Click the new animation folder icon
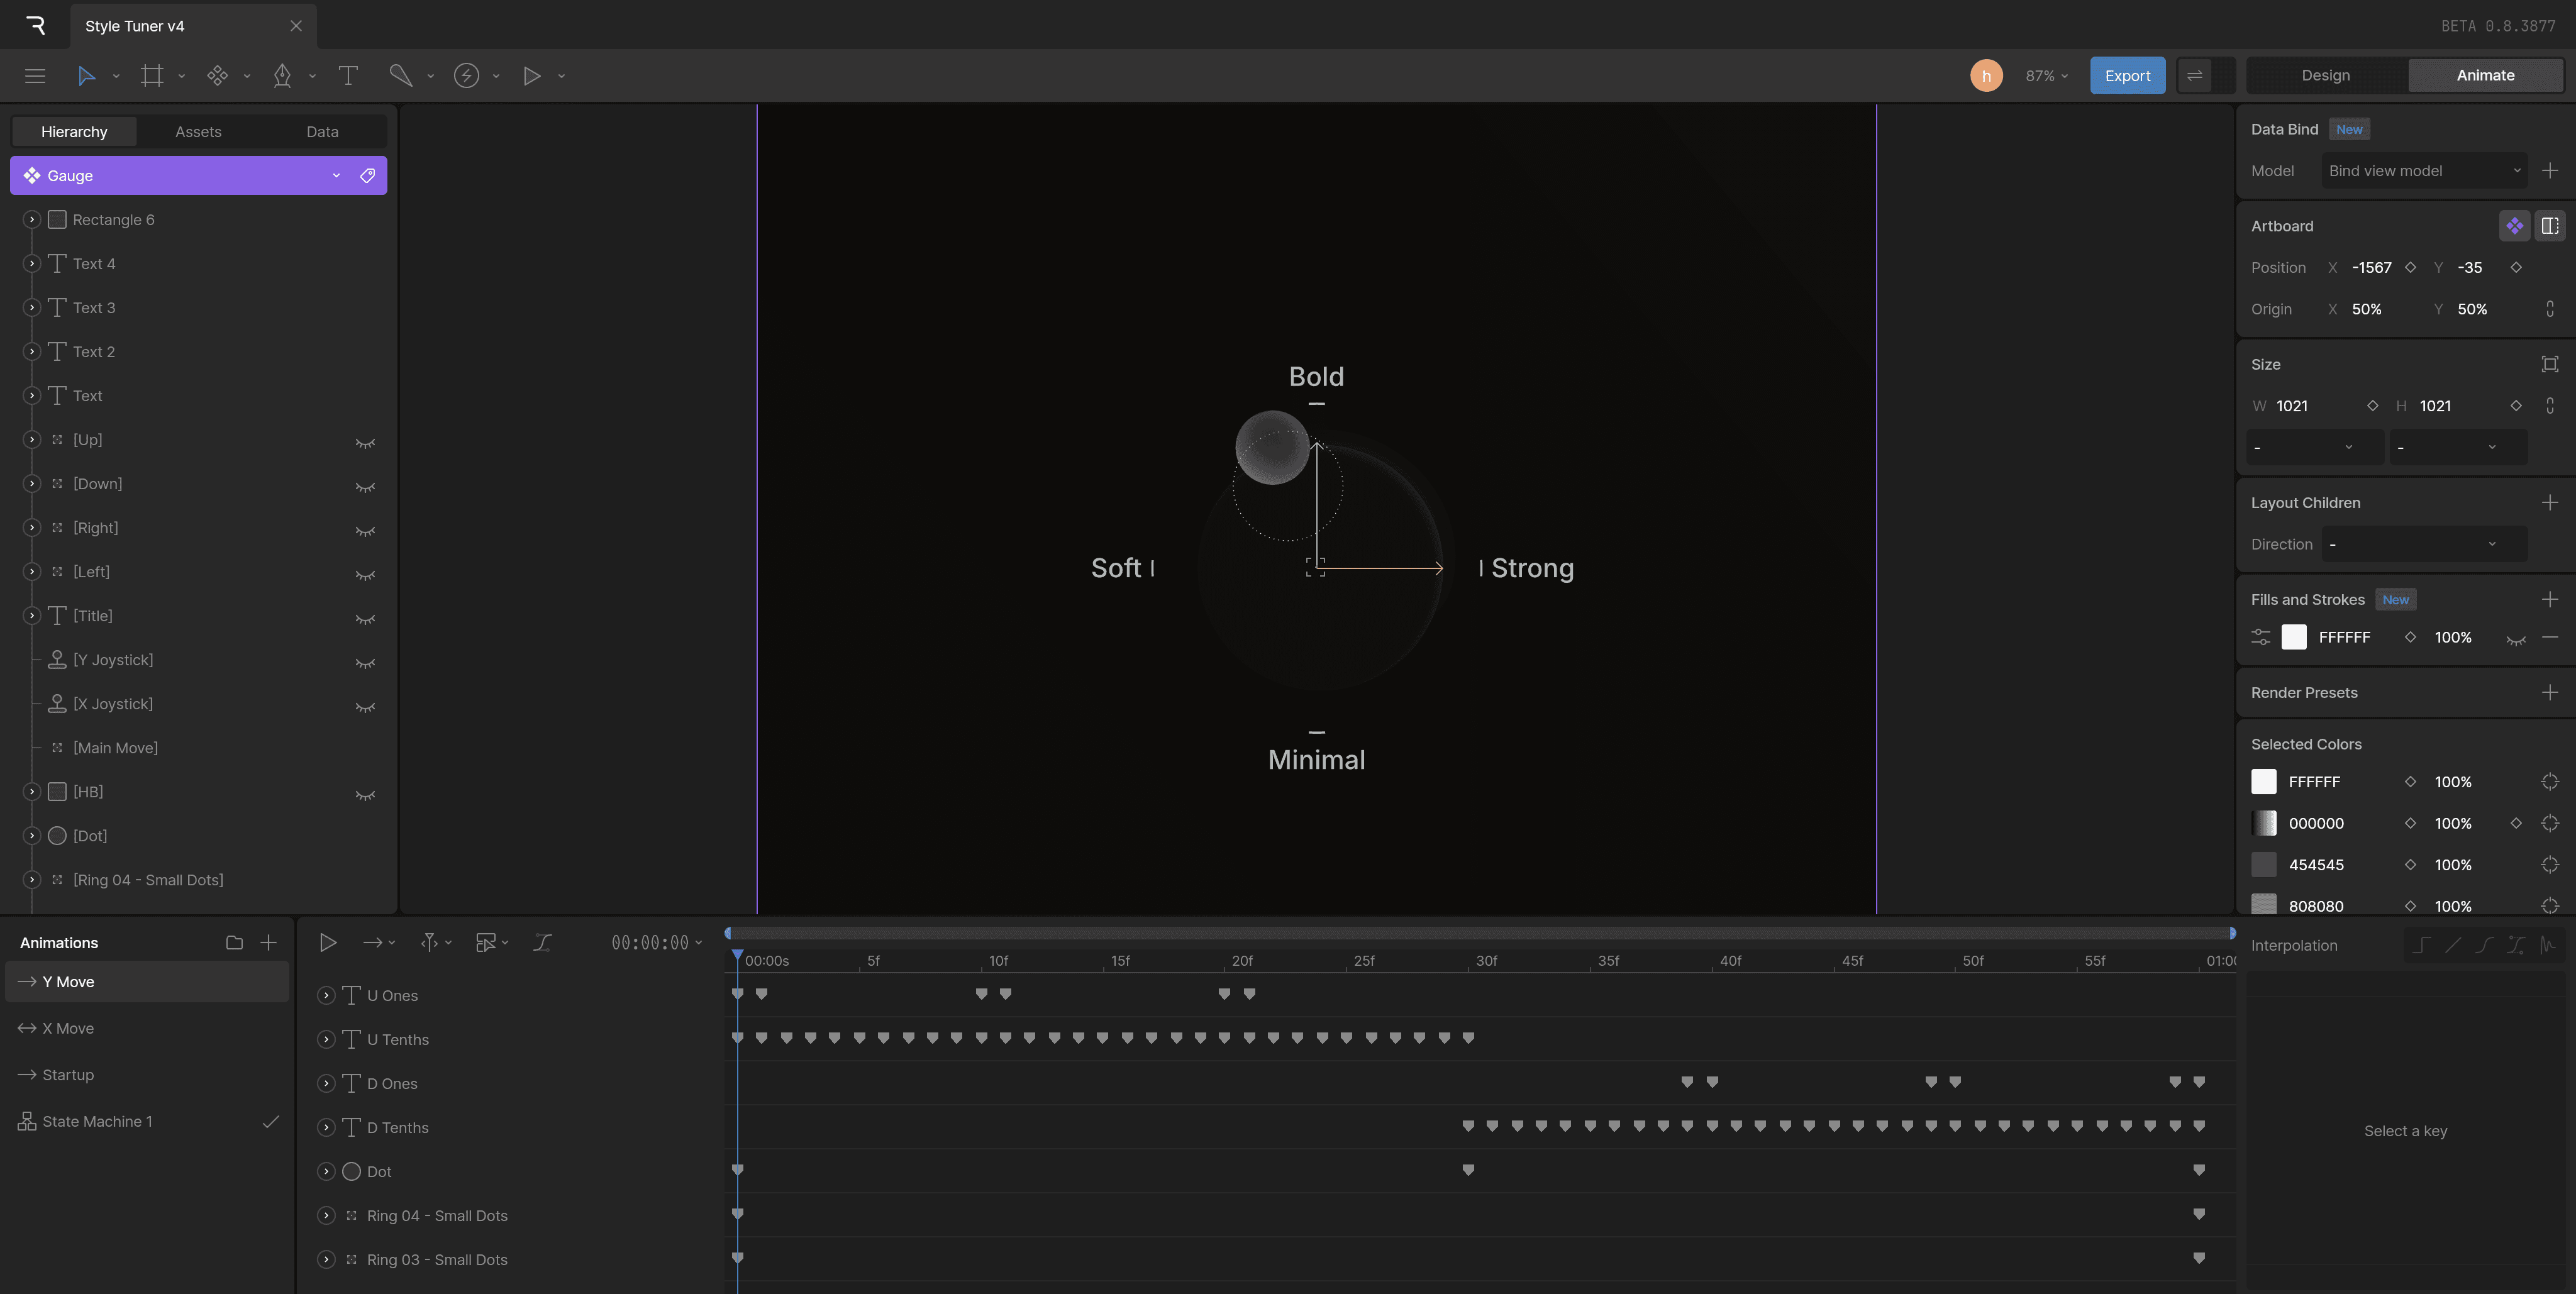2576x1294 pixels. click(x=234, y=942)
